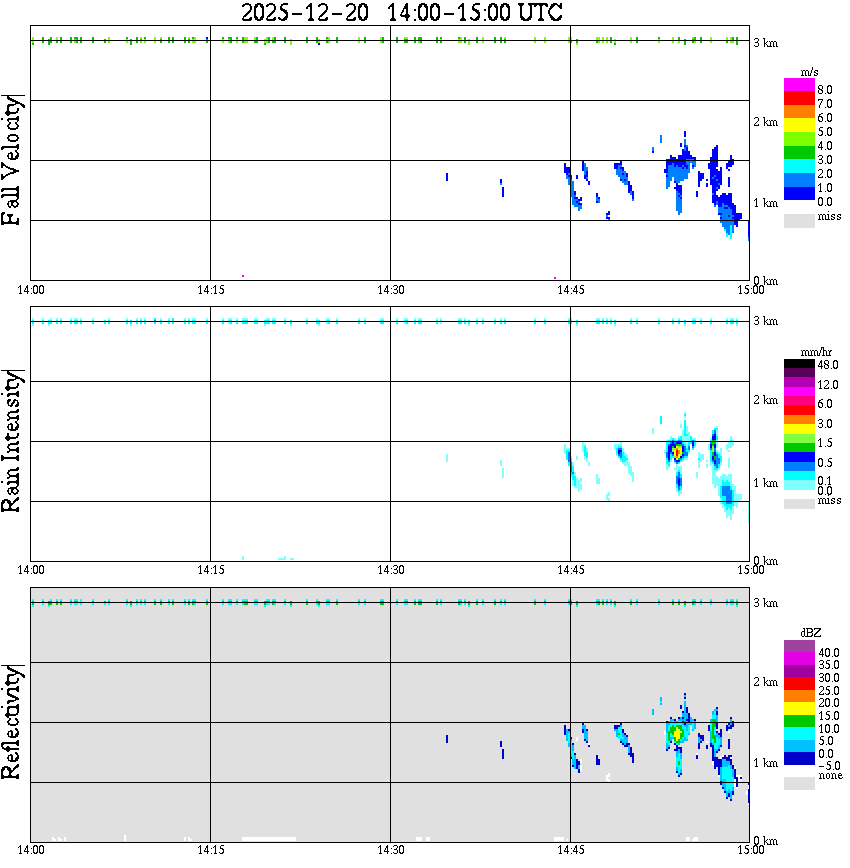Click the '14:45' time label under Fall Velocity
The height and width of the screenshot is (868, 850).
pos(571,290)
